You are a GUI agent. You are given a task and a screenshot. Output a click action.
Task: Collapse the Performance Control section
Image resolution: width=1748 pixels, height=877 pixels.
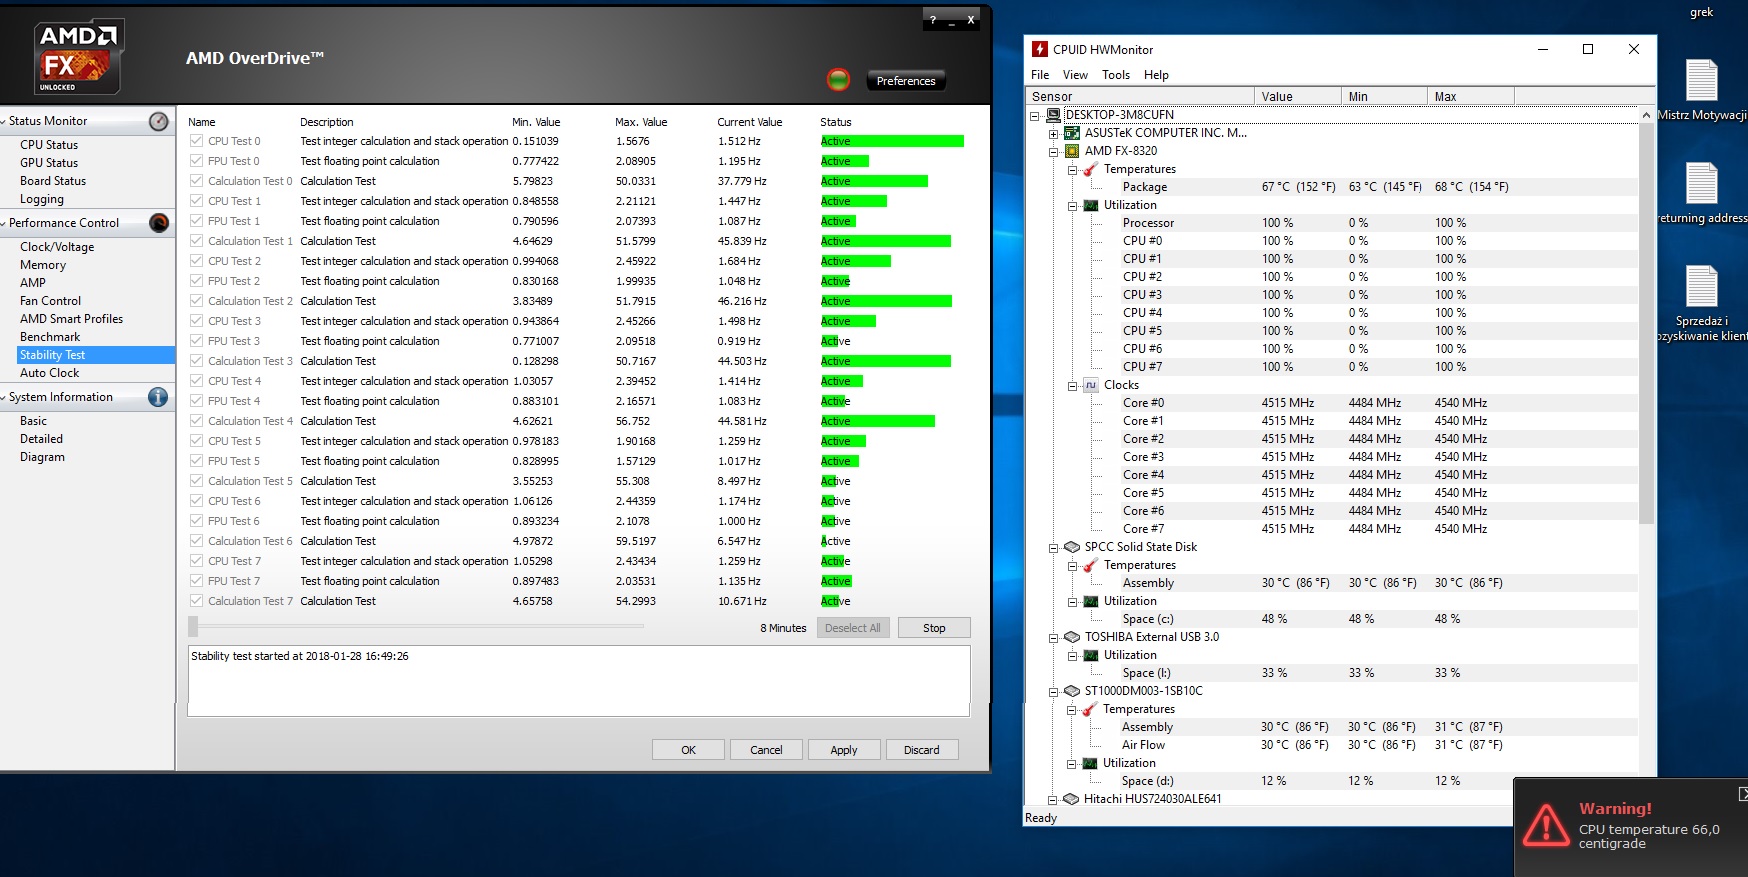click(4, 224)
